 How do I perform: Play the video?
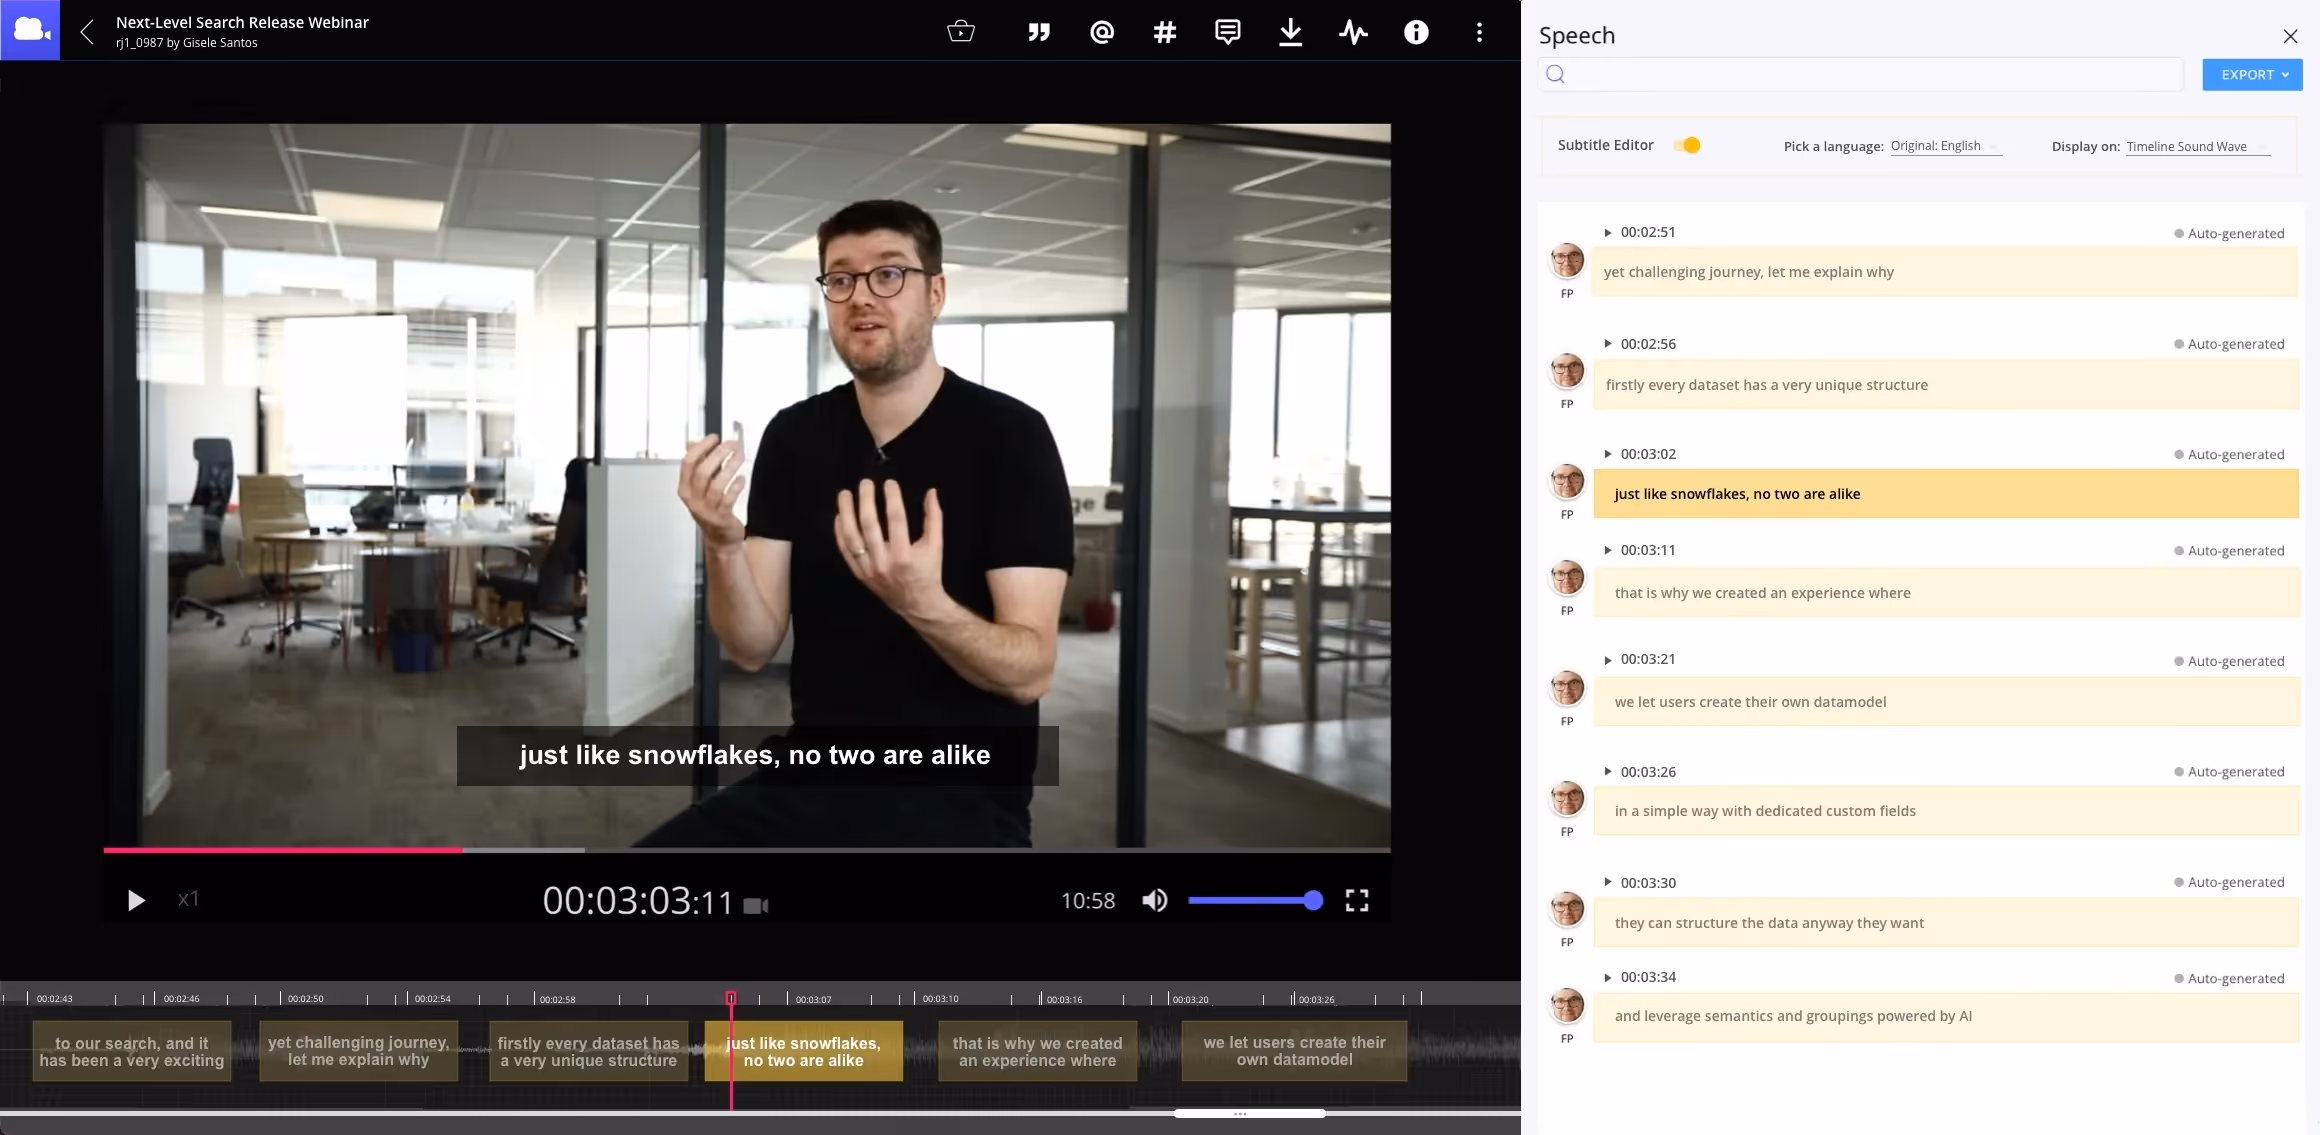click(x=136, y=900)
